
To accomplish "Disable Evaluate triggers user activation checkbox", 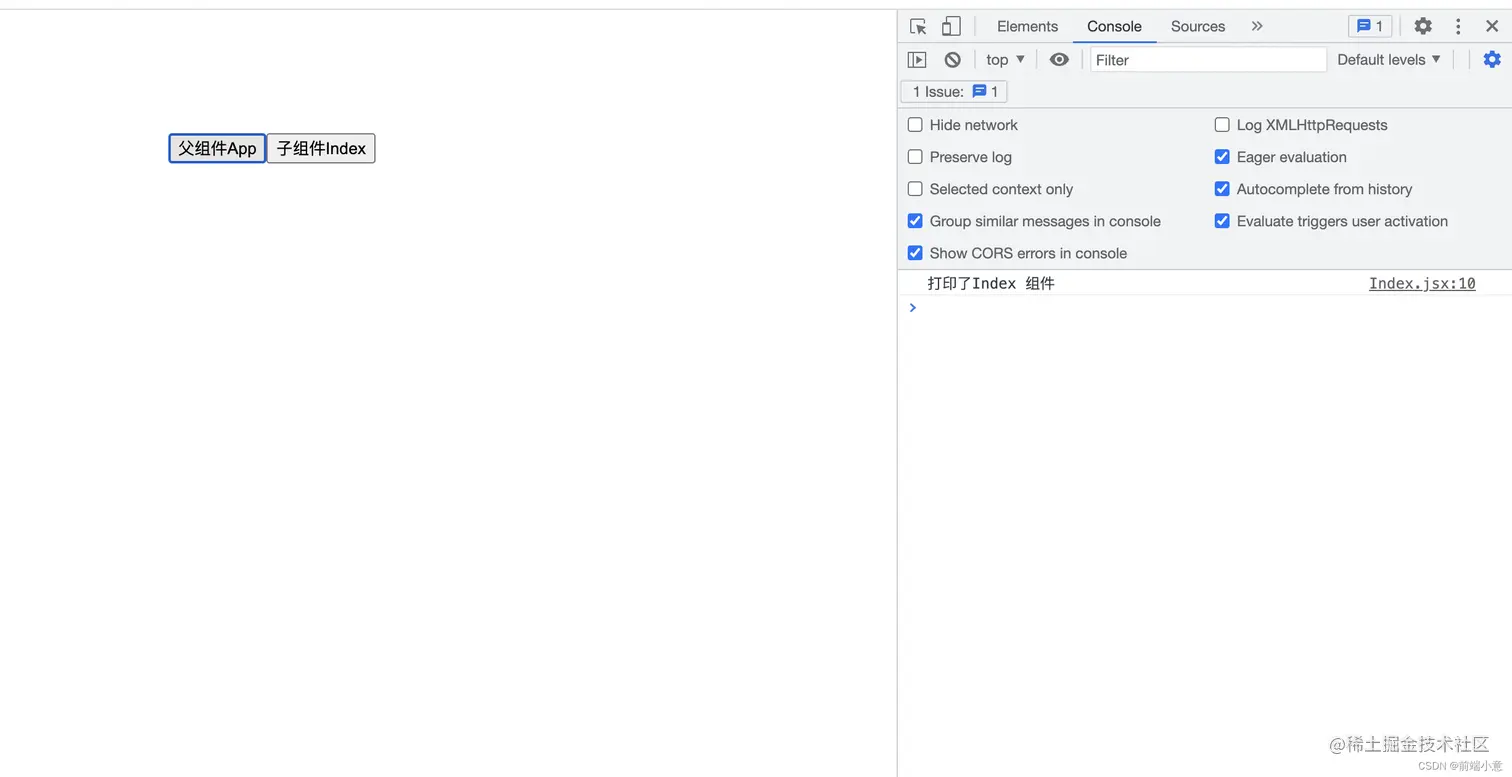I will click(x=1222, y=221).
